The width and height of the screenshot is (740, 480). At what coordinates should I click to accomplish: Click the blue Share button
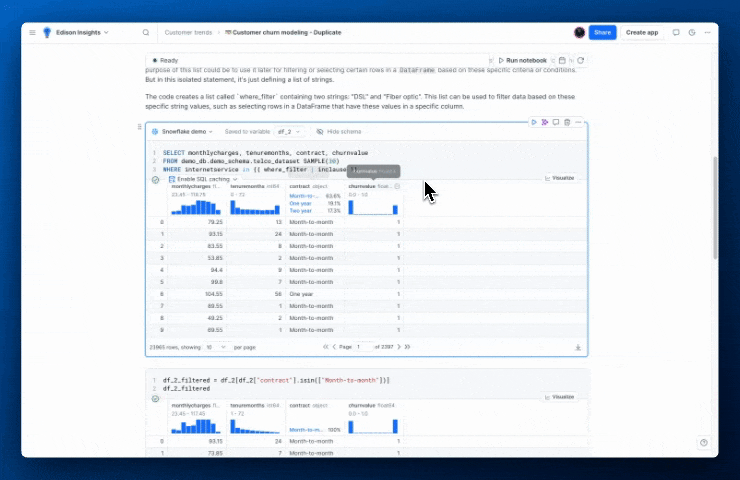602,33
